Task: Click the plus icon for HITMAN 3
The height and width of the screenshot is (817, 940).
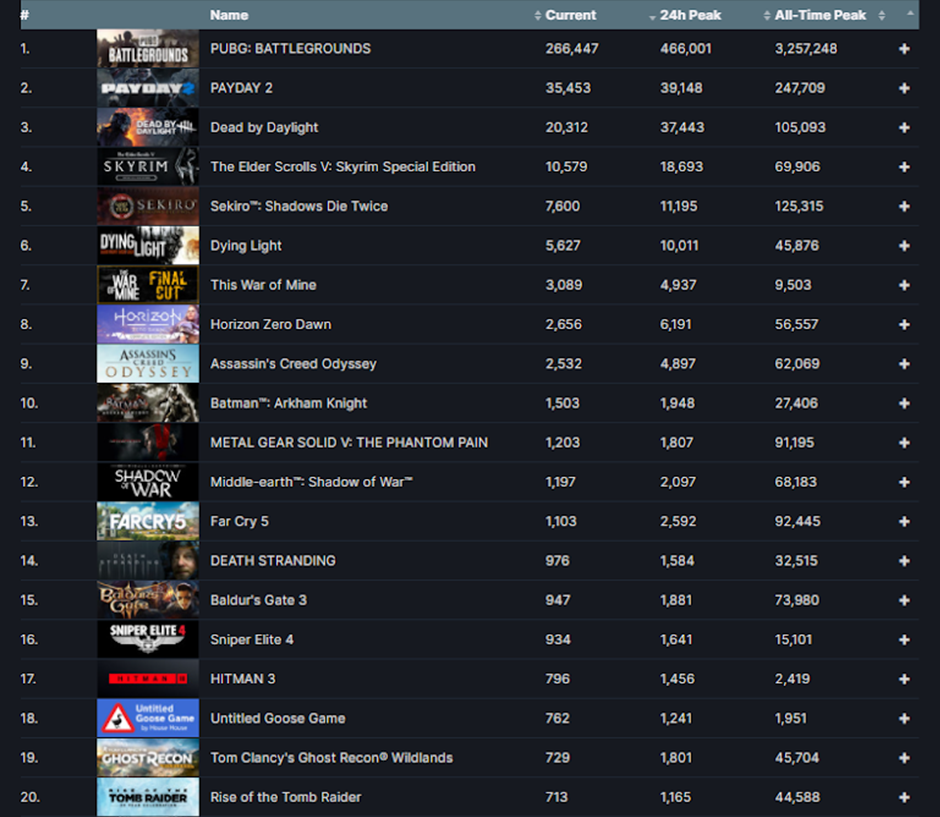Action: (x=904, y=679)
